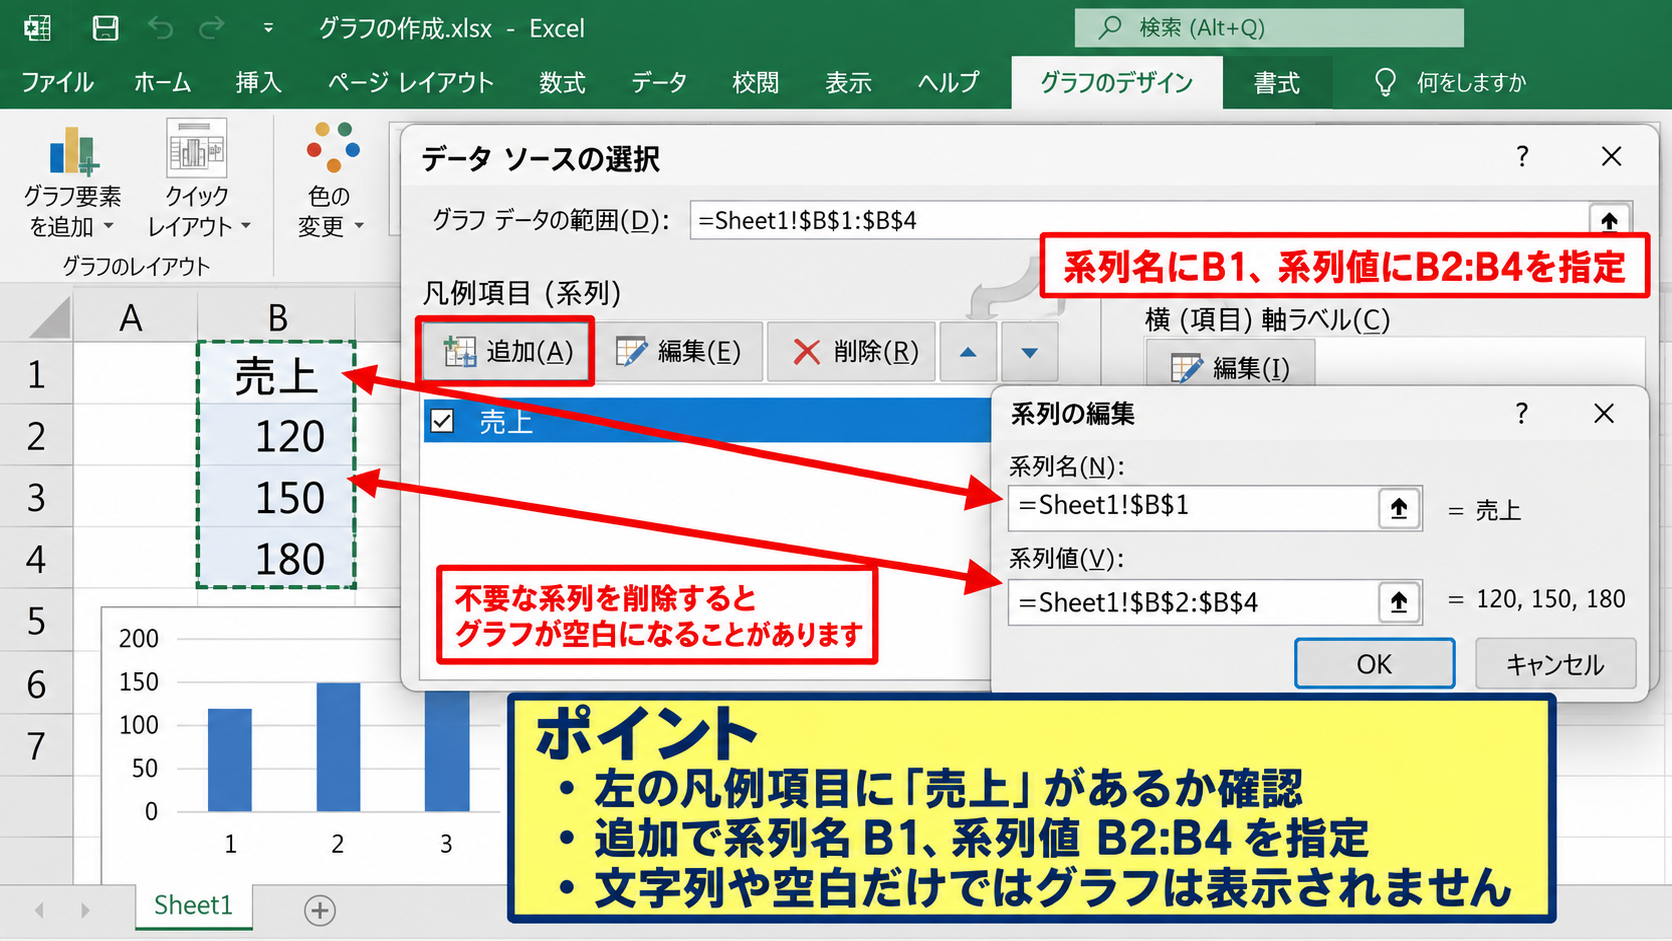Switch to the 数式 tab
This screenshot has height=941, width=1672.
pos(562,82)
